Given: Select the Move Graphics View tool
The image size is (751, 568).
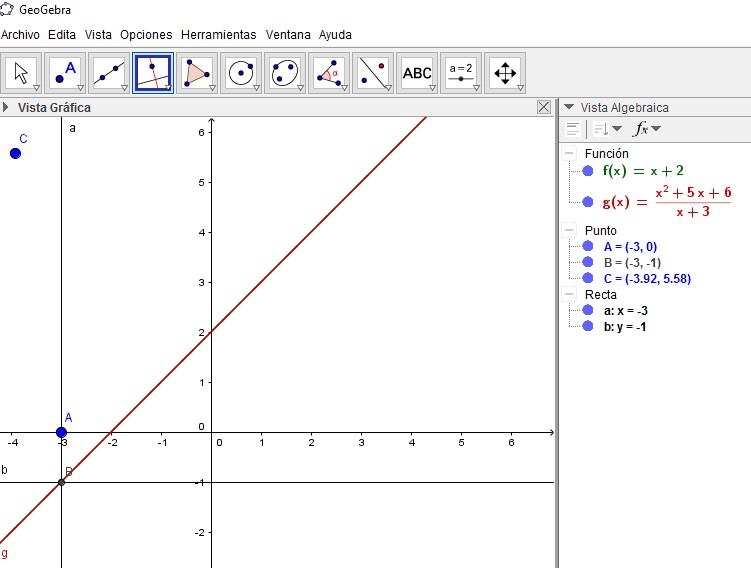Looking at the screenshot, I should [x=505, y=73].
